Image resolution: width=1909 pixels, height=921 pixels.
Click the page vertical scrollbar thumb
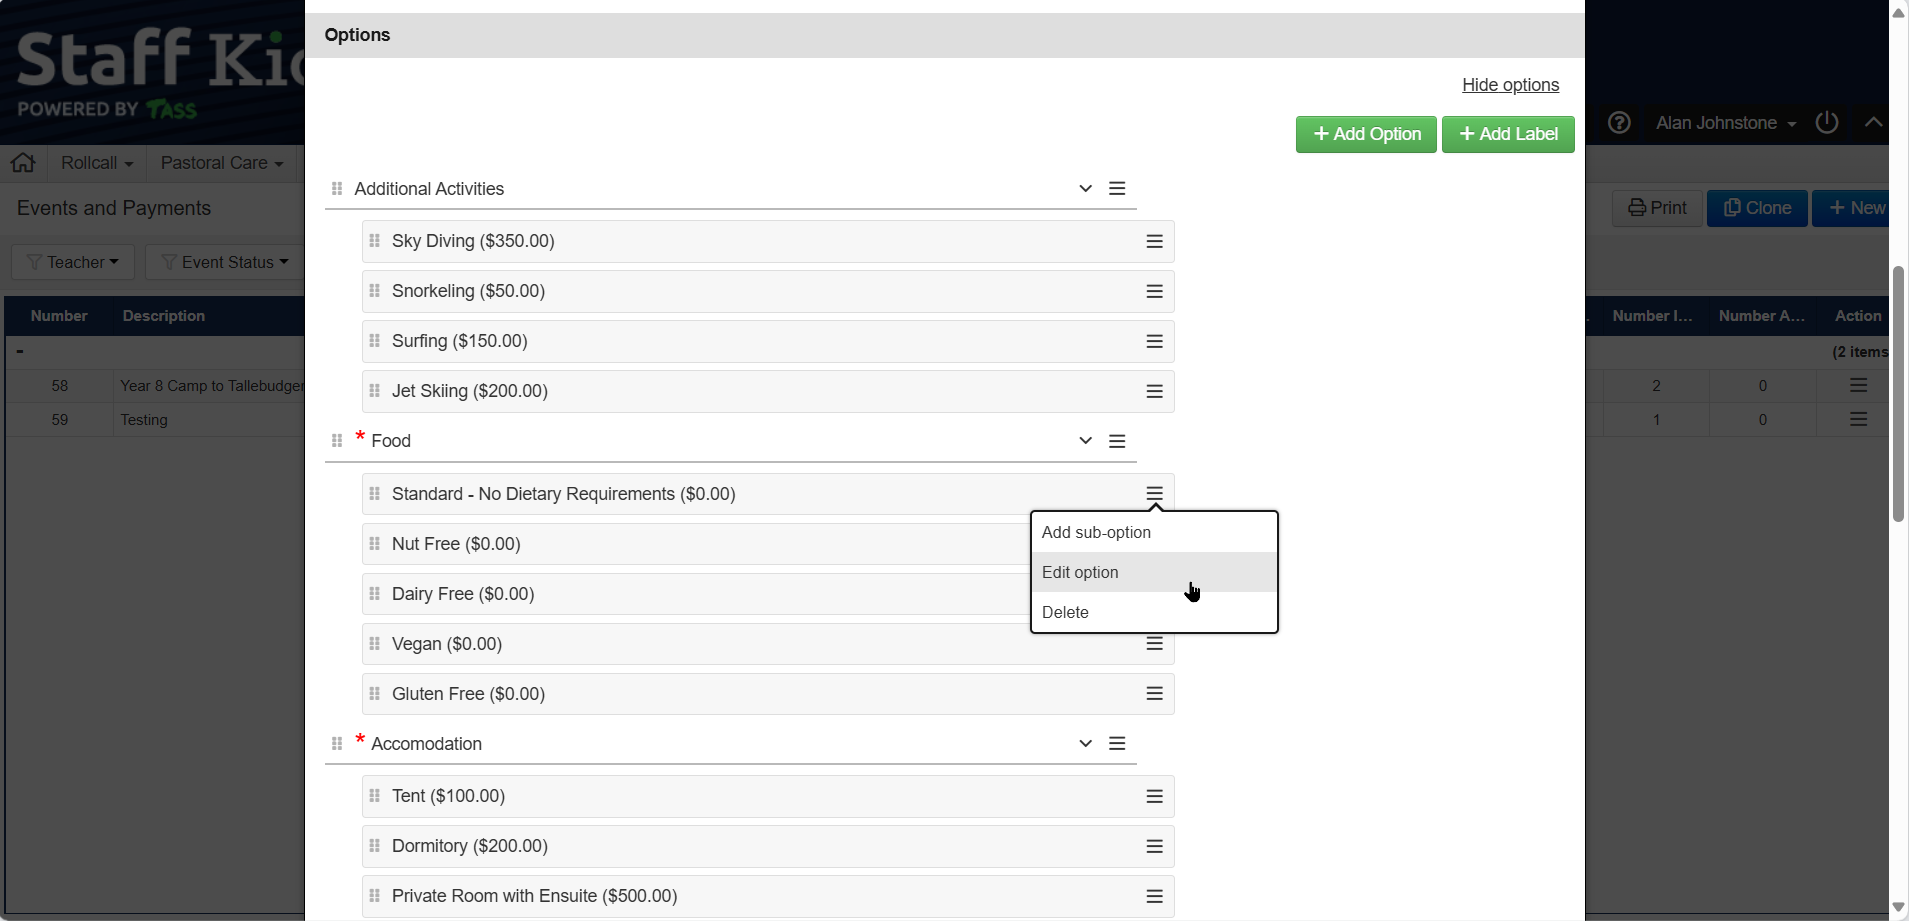coord(1898,394)
